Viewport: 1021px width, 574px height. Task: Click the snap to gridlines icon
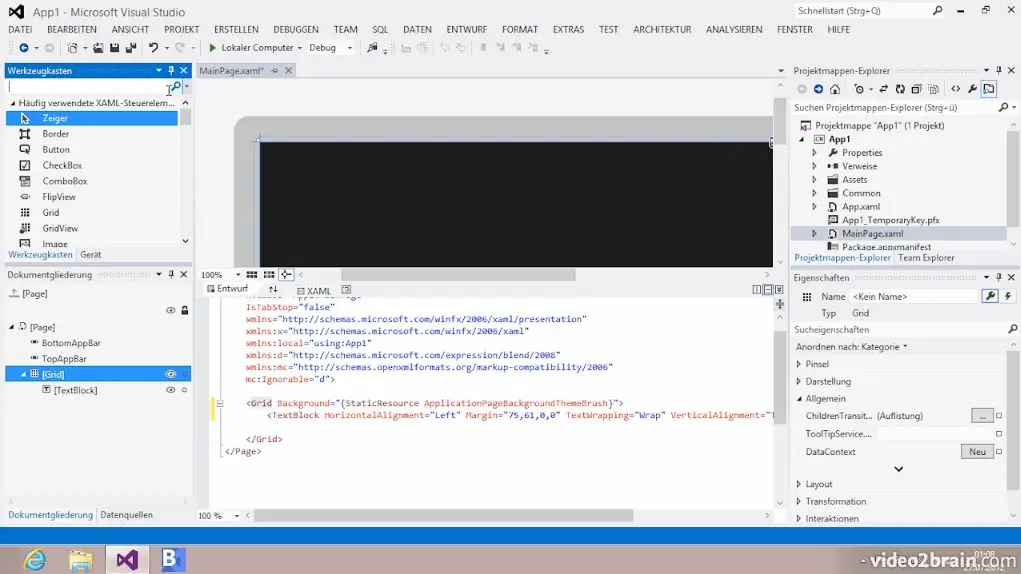point(269,275)
